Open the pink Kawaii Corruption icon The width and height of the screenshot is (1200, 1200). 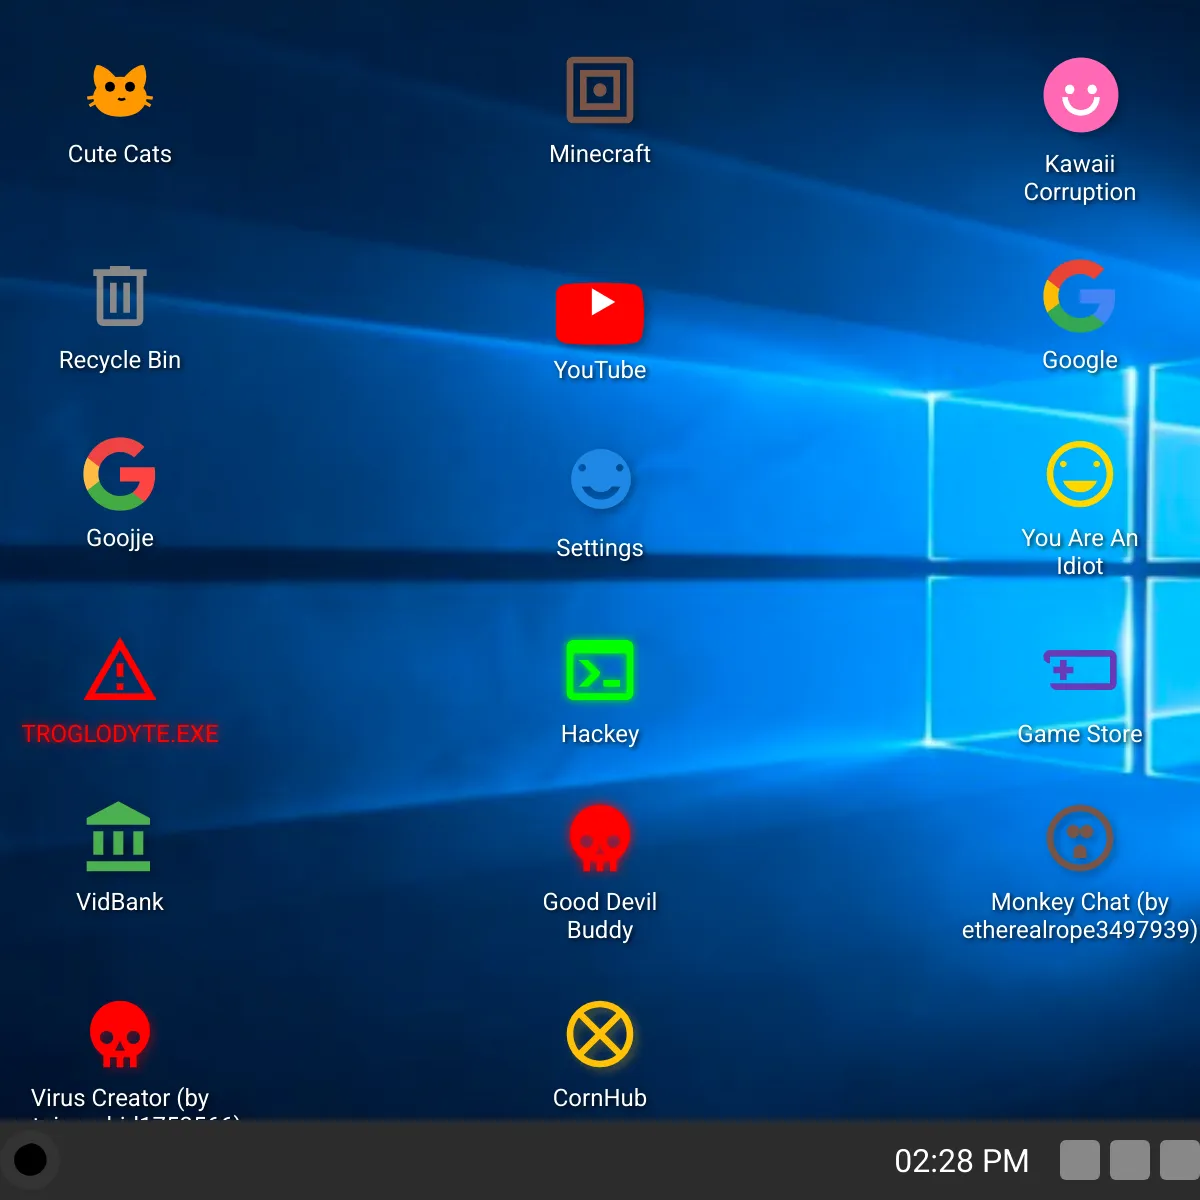click(x=1080, y=95)
